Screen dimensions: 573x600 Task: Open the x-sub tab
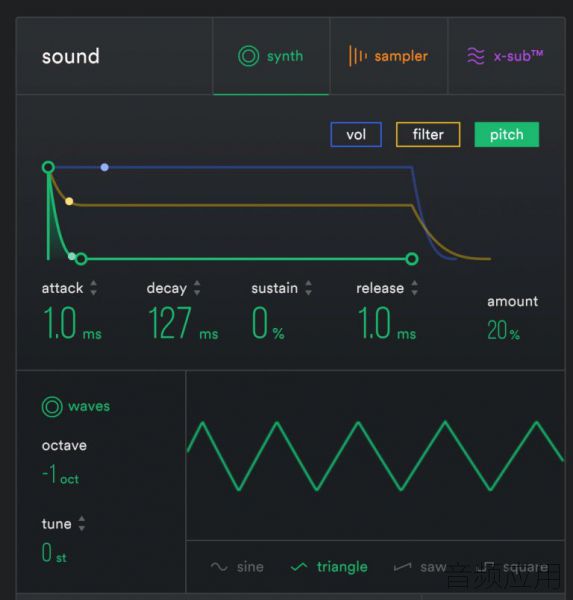click(x=506, y=56)
